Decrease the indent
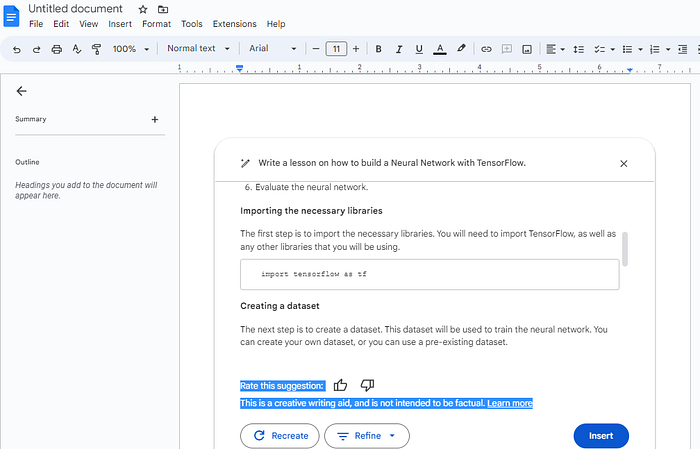This screenshot has height=449, width=700. click(683, 49)
